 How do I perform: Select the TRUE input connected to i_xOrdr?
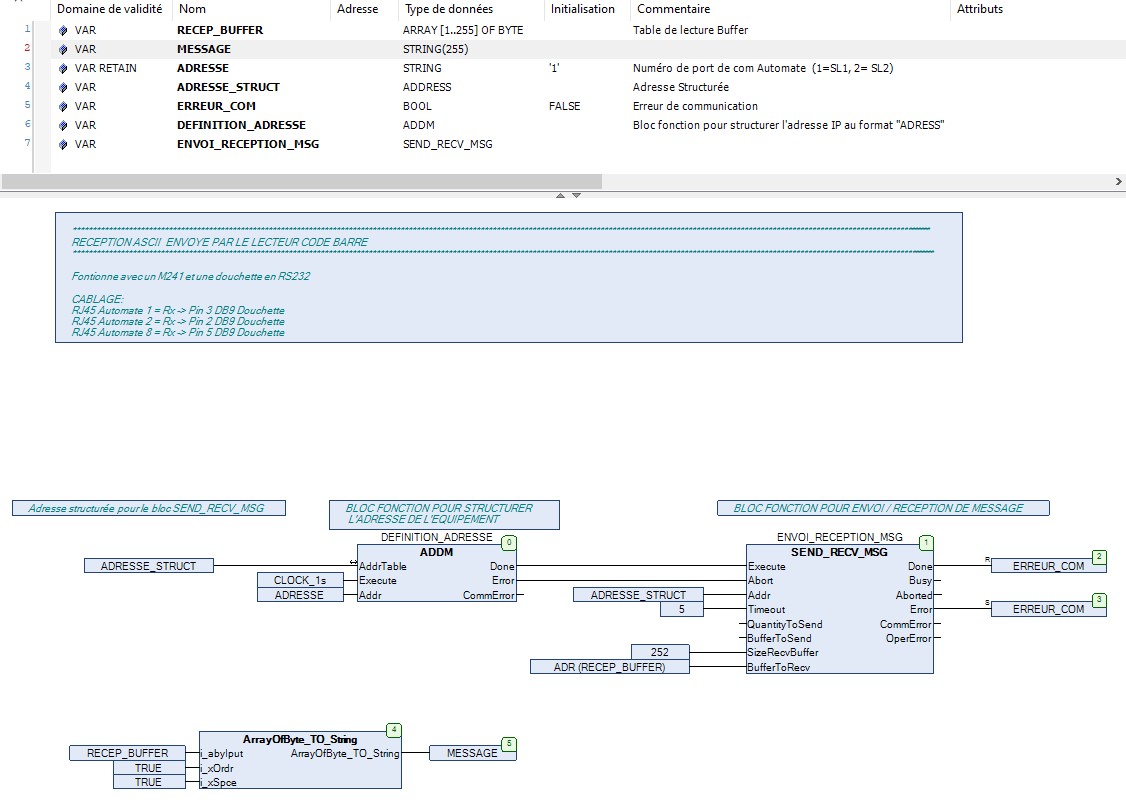(149, 768)
